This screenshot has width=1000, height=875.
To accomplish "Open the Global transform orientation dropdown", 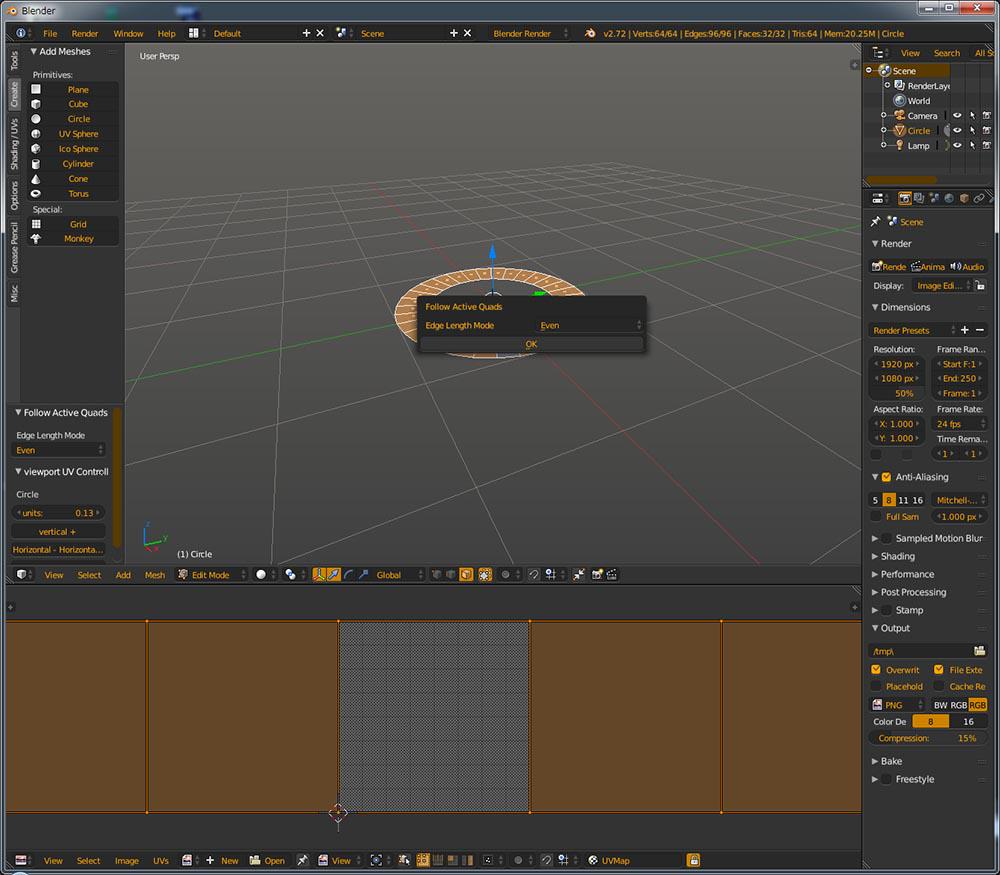I will (x=399, y=575).
